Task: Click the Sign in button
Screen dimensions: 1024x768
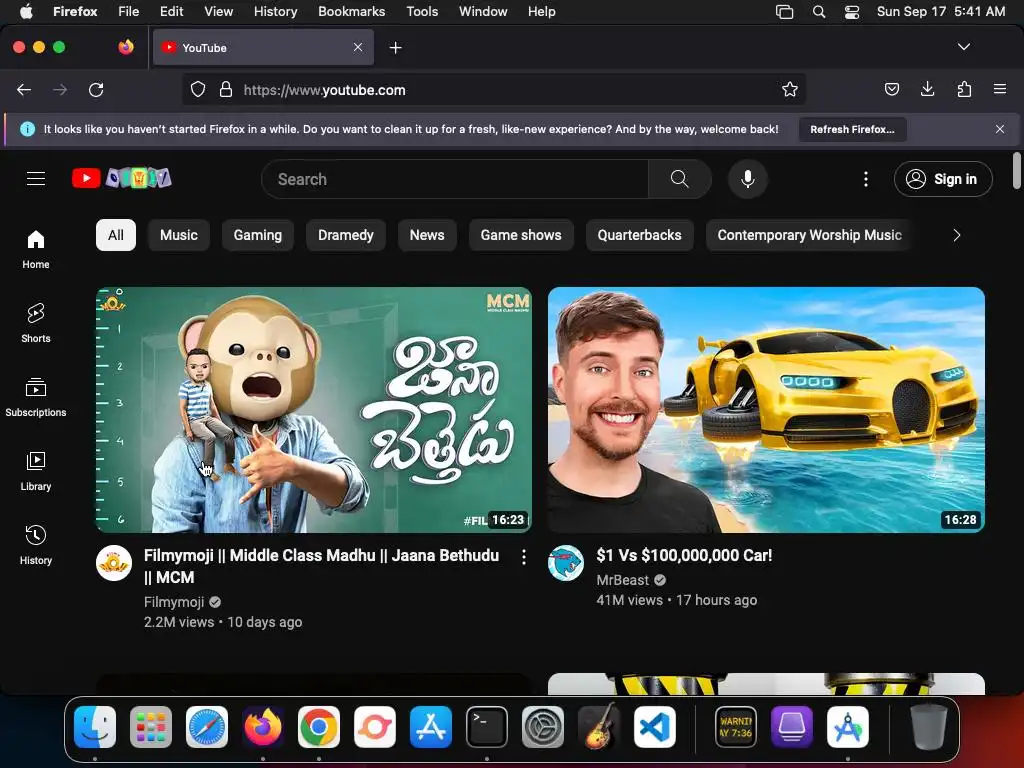Action: (x=943, y=179)
